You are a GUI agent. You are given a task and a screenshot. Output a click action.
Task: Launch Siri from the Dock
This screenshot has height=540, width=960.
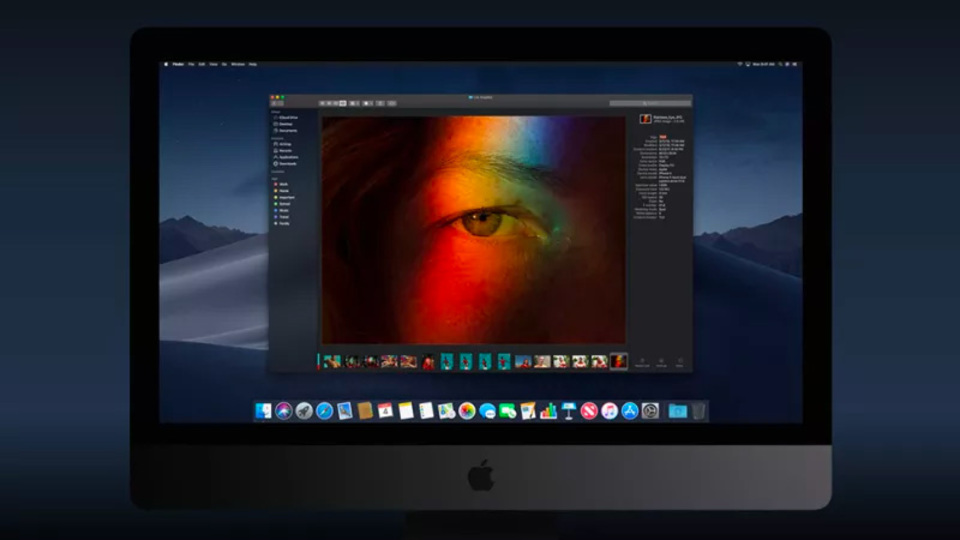click(x=283, y=411)
